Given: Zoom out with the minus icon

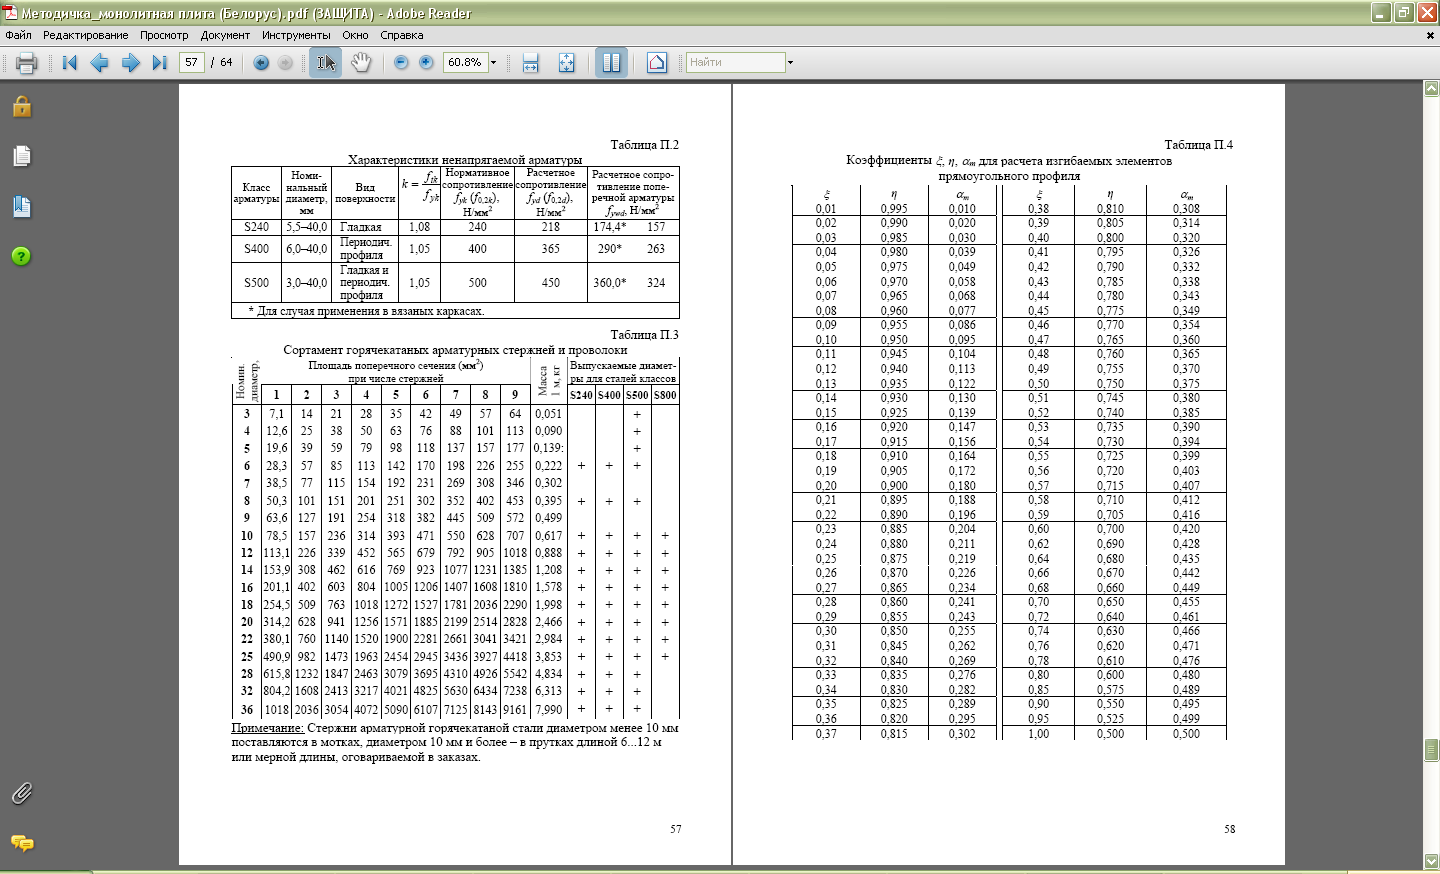Looking at the screenshot, I should point(401,62).
